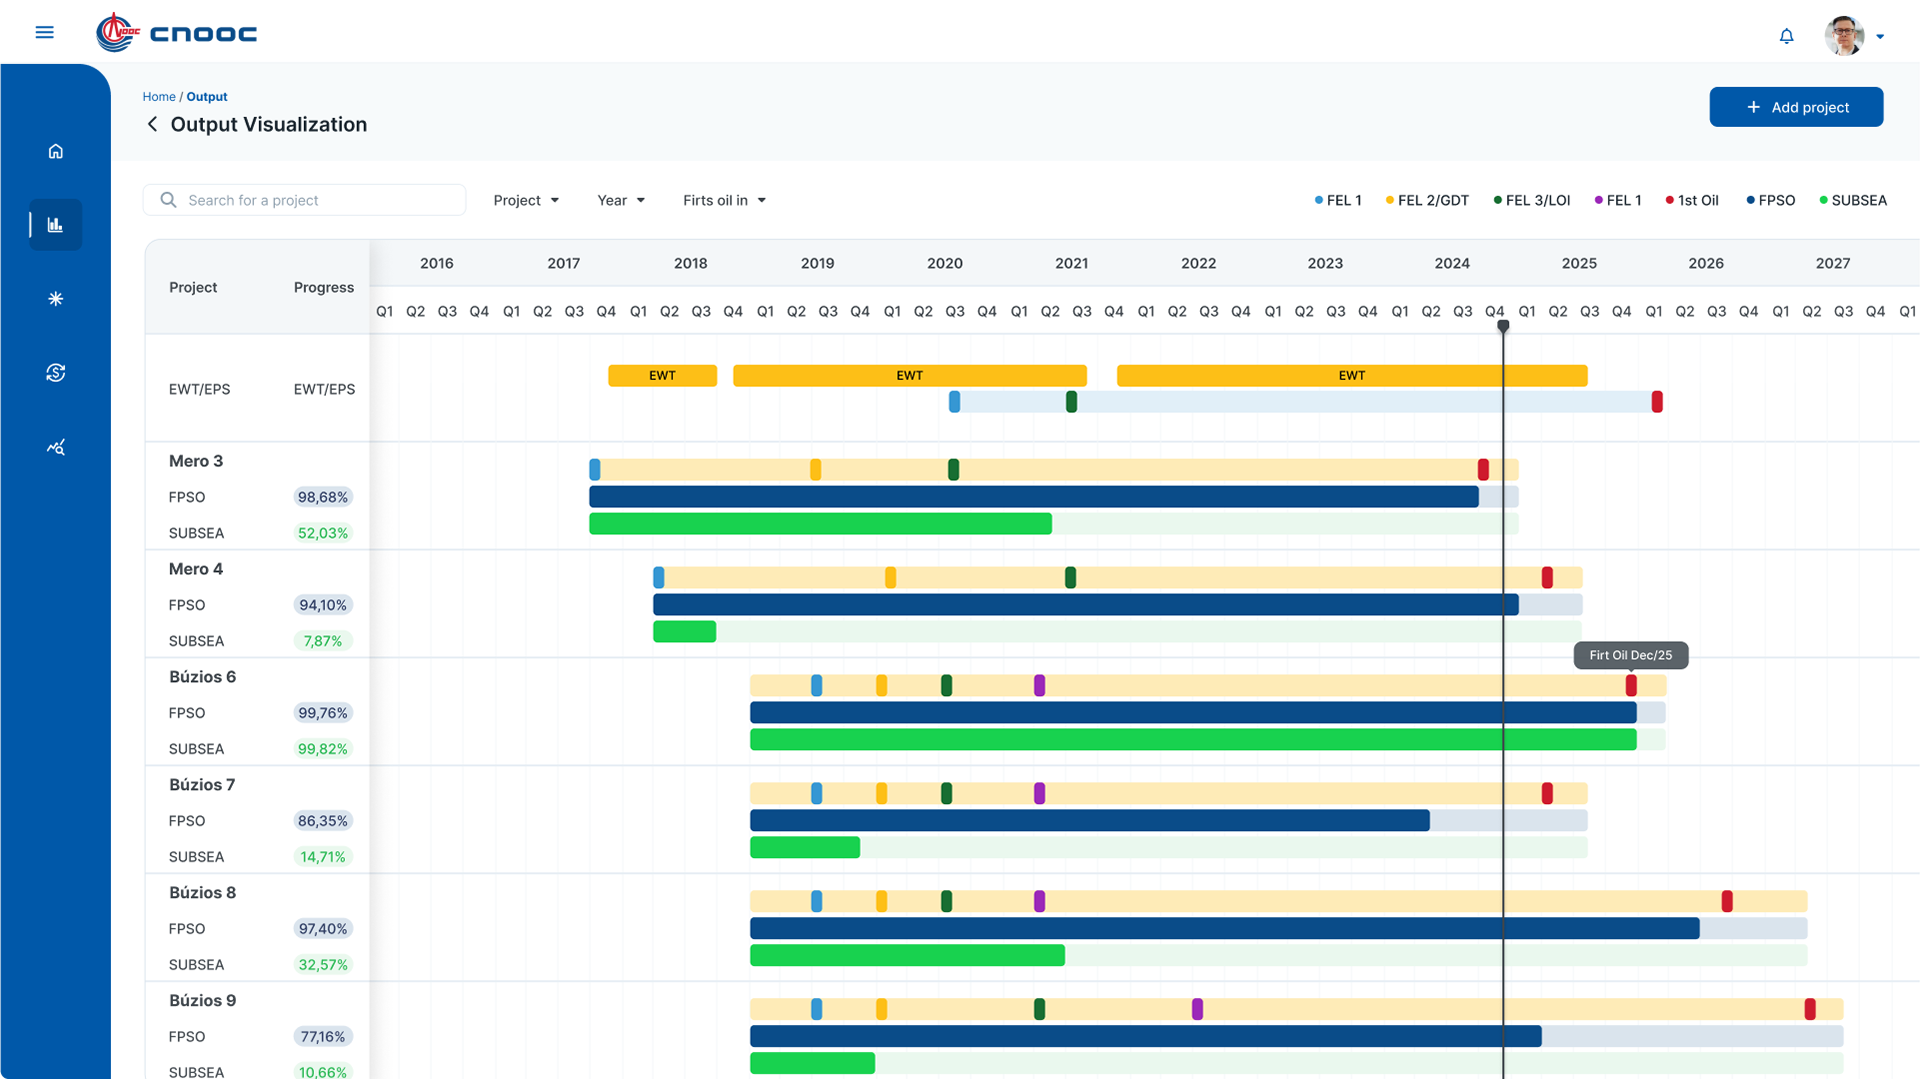Open the user avatar account menu
Image resolution: width=1920 pixels, height=1079 pixels.
pyautogui.click(x=1854, y=36)
